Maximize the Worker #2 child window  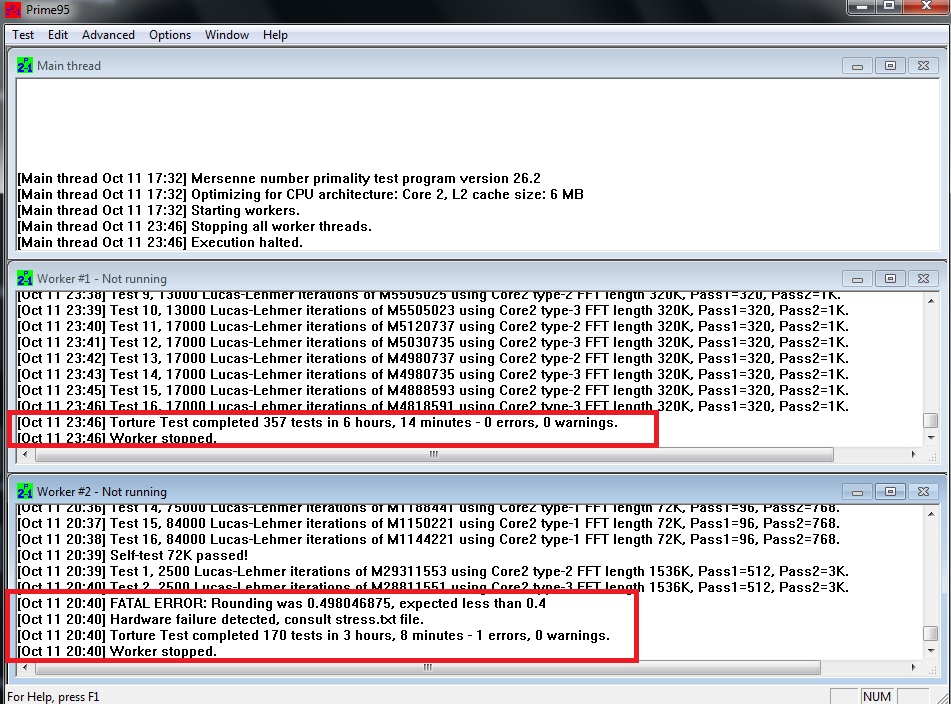890,491
